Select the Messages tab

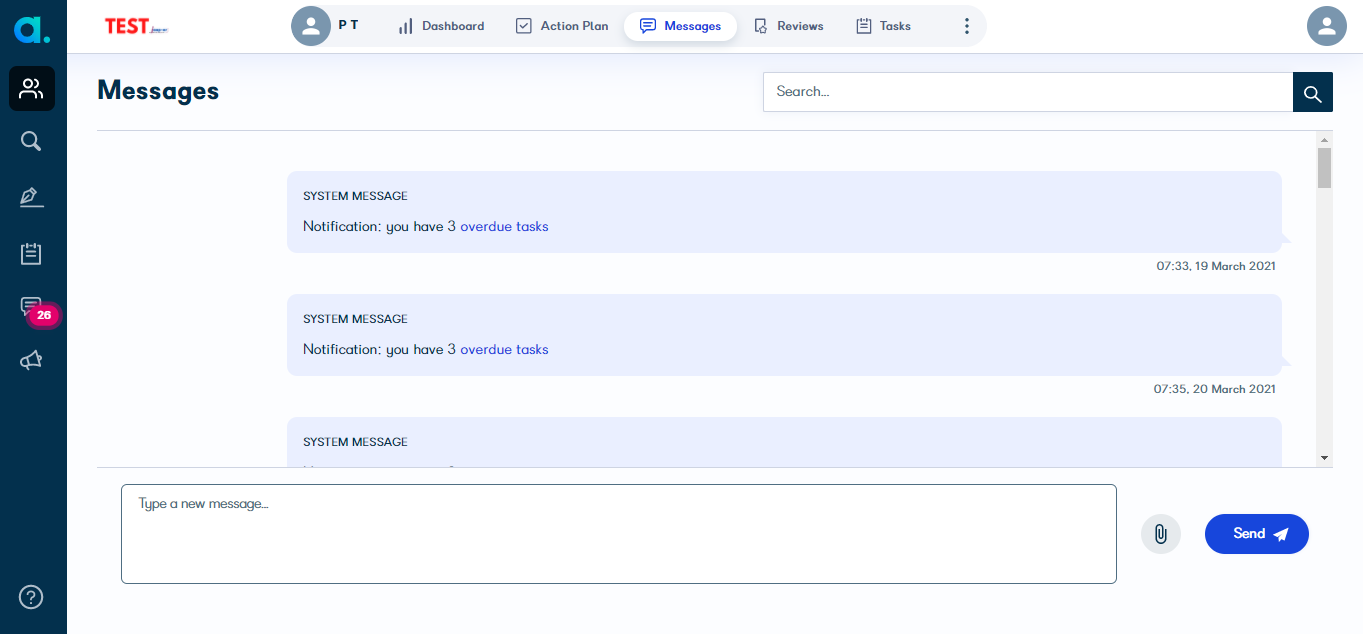[680, 26]
